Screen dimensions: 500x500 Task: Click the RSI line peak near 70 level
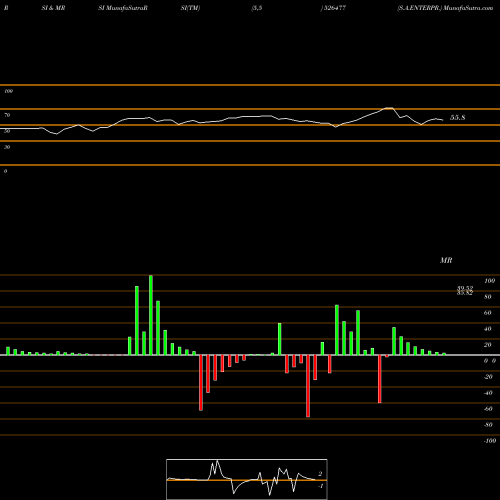pos(389,108)
